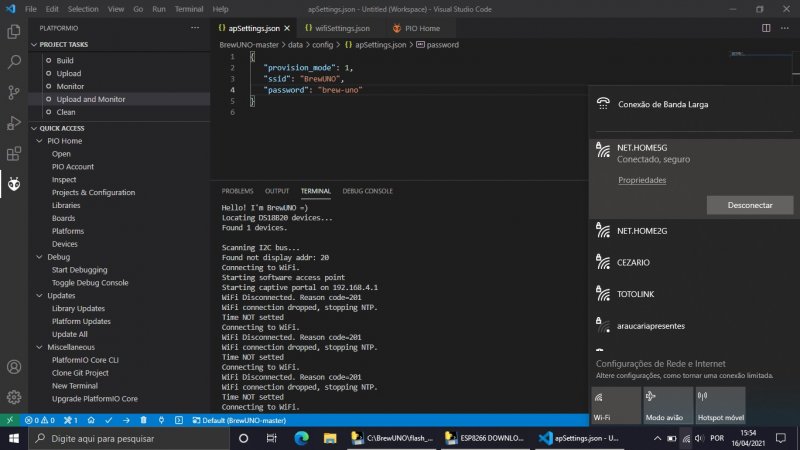Open the Windows Start menu
This screenshot has height=450, width=800.
[14, 438]
